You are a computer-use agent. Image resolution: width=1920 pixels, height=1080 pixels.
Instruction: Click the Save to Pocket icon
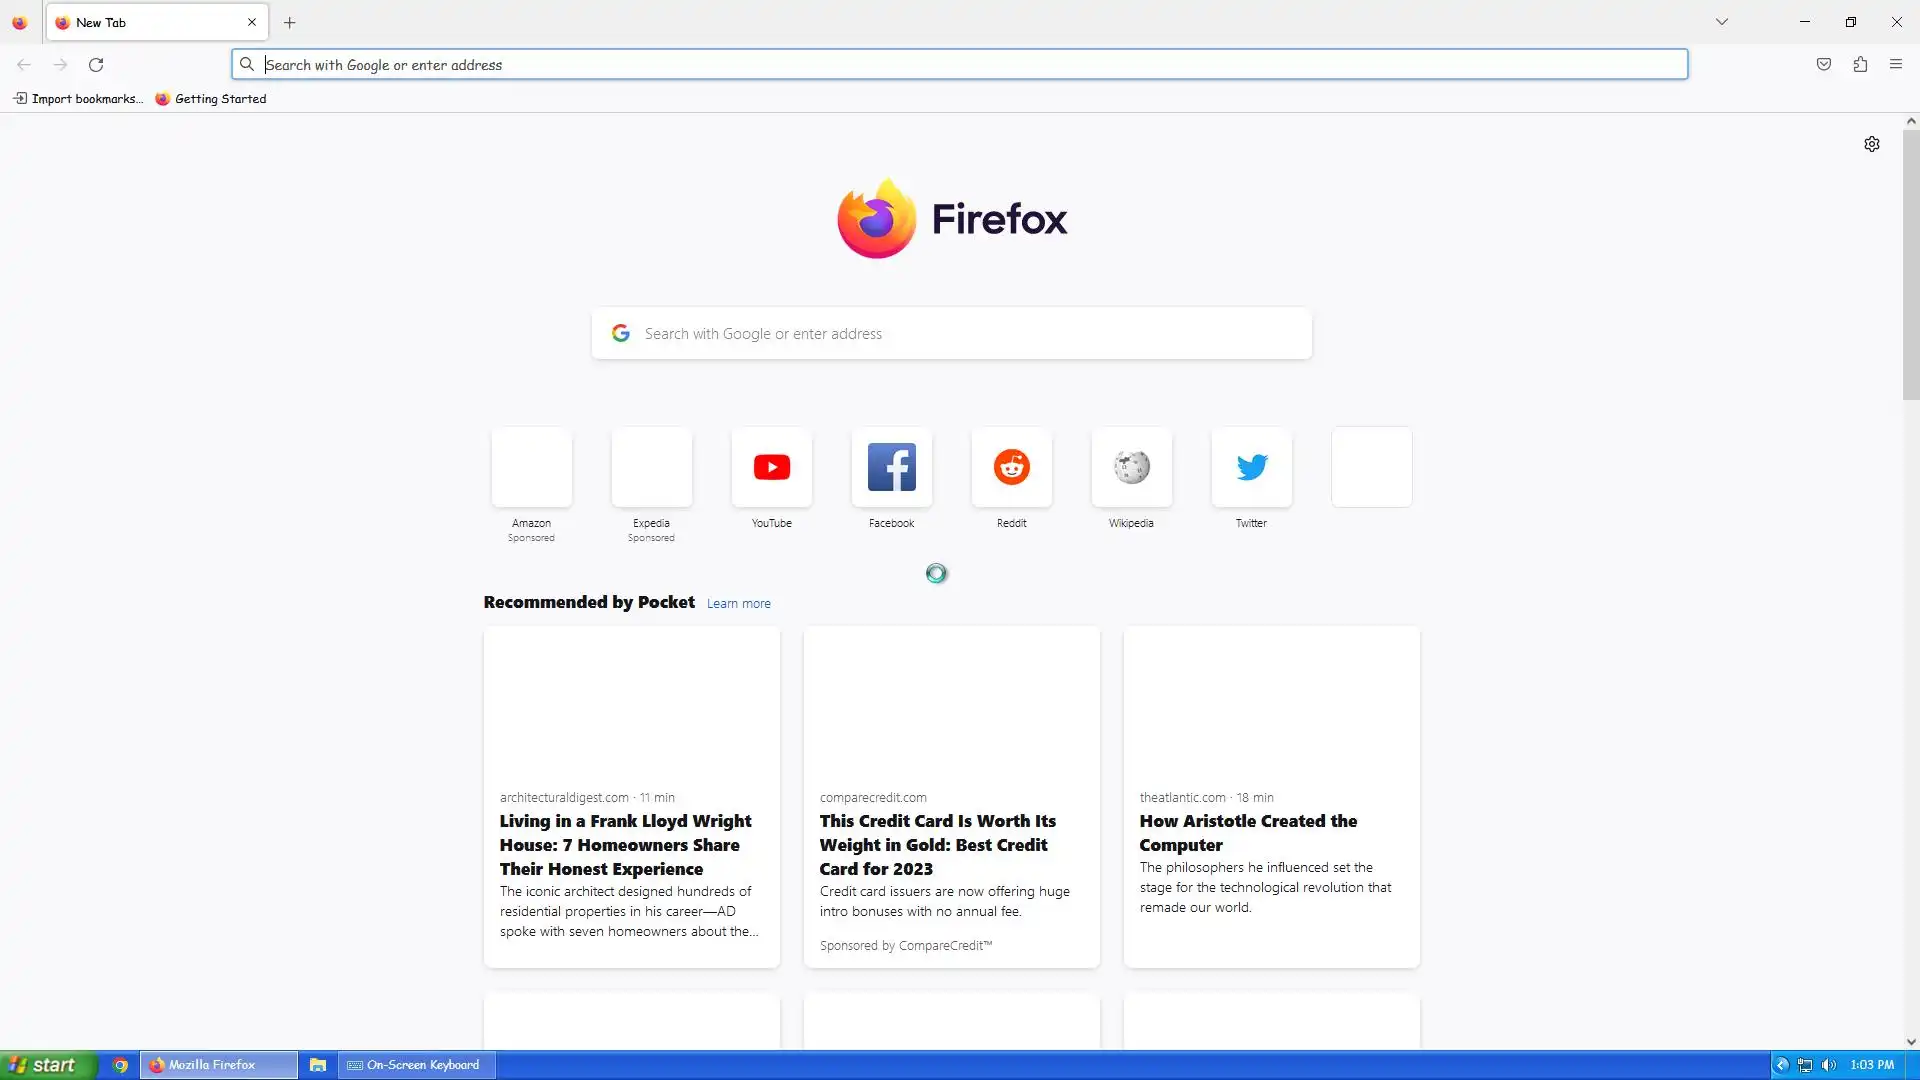(x=1824, y=65)
